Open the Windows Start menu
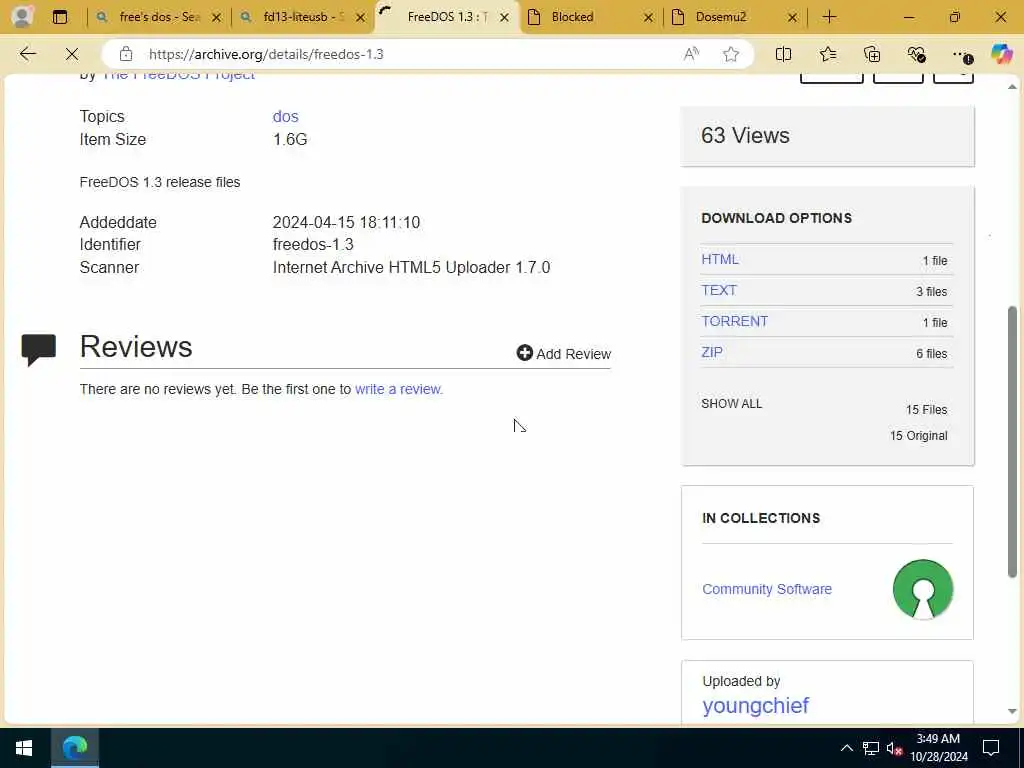The height and width of the screenshot is (768, 1024). pos(24,748)
